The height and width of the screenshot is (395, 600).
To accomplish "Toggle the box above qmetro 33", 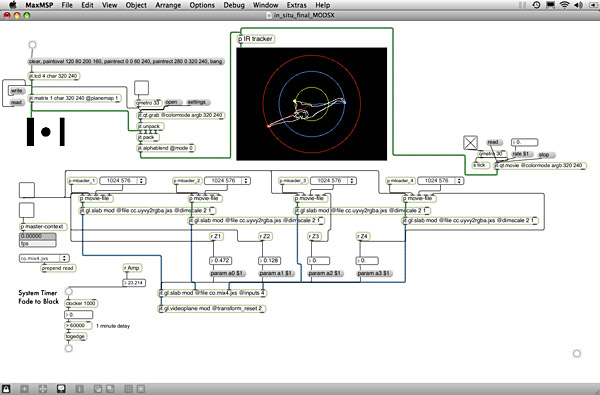I will pyautogui.click(x=141, y=88).
